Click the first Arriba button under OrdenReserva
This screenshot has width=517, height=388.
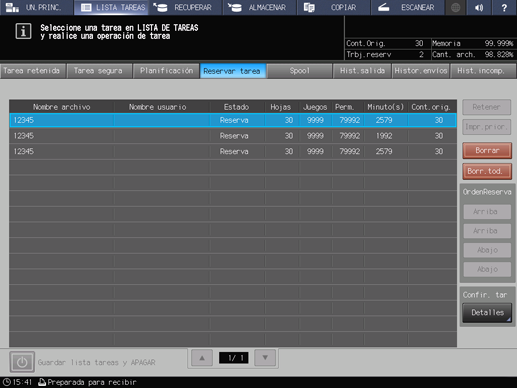coord(487,212)
